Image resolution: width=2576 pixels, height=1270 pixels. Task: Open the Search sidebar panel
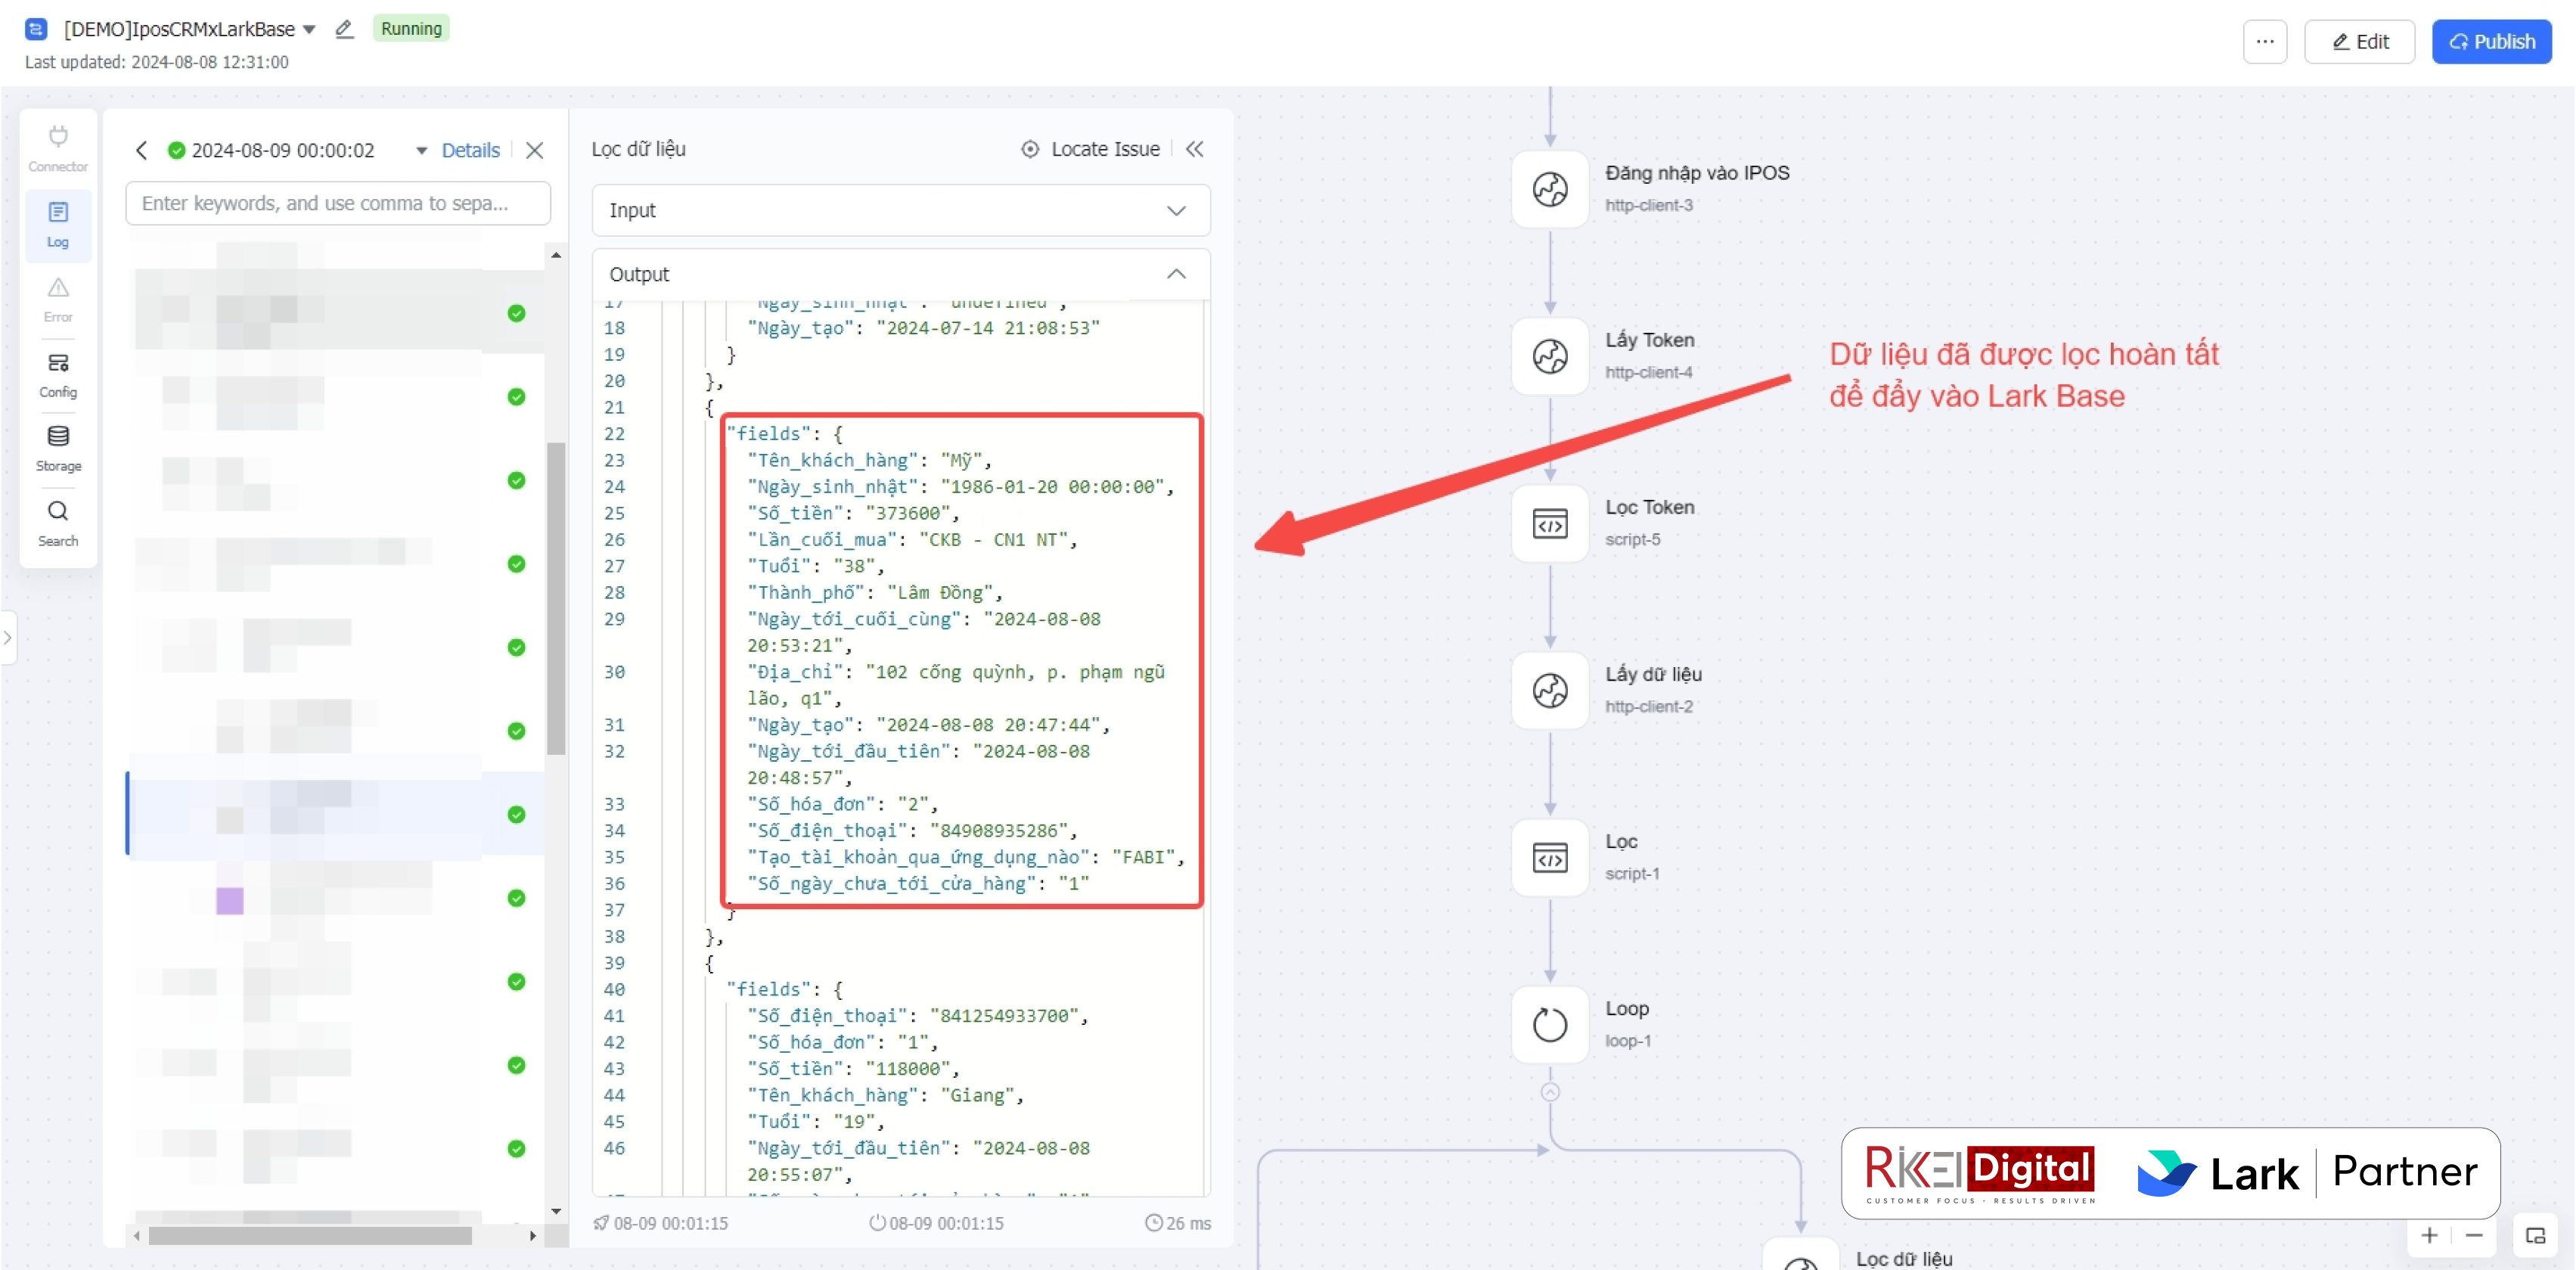click(x=58, y=523)
